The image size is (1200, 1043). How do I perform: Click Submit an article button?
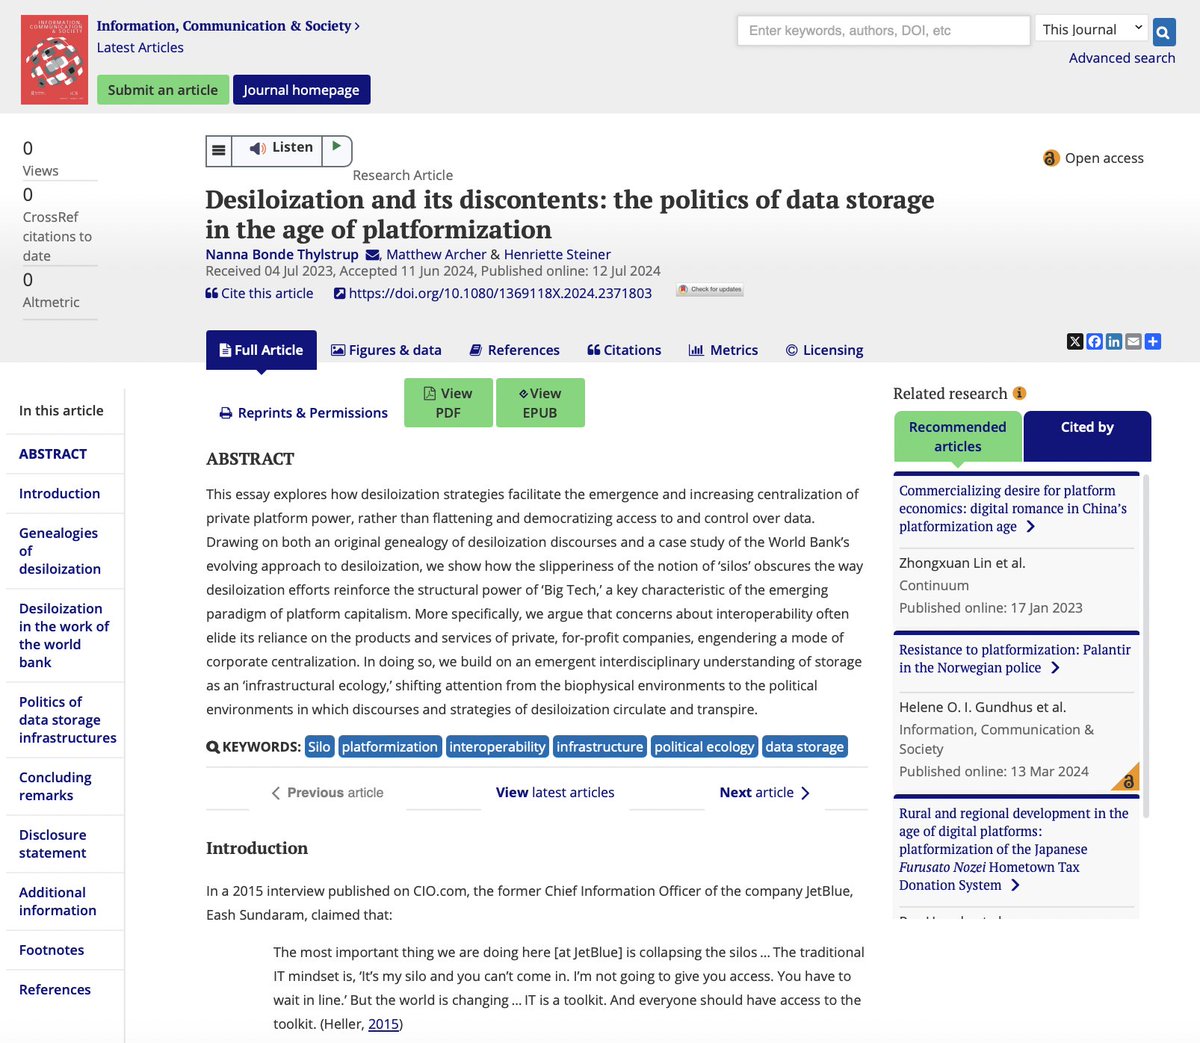(163, 90)
